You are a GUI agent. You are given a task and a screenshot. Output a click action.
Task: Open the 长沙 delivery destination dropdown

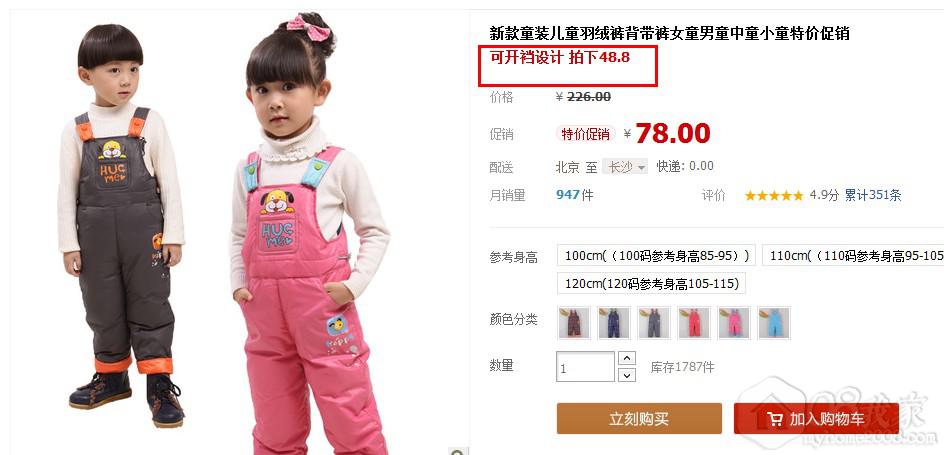[626, 167]
